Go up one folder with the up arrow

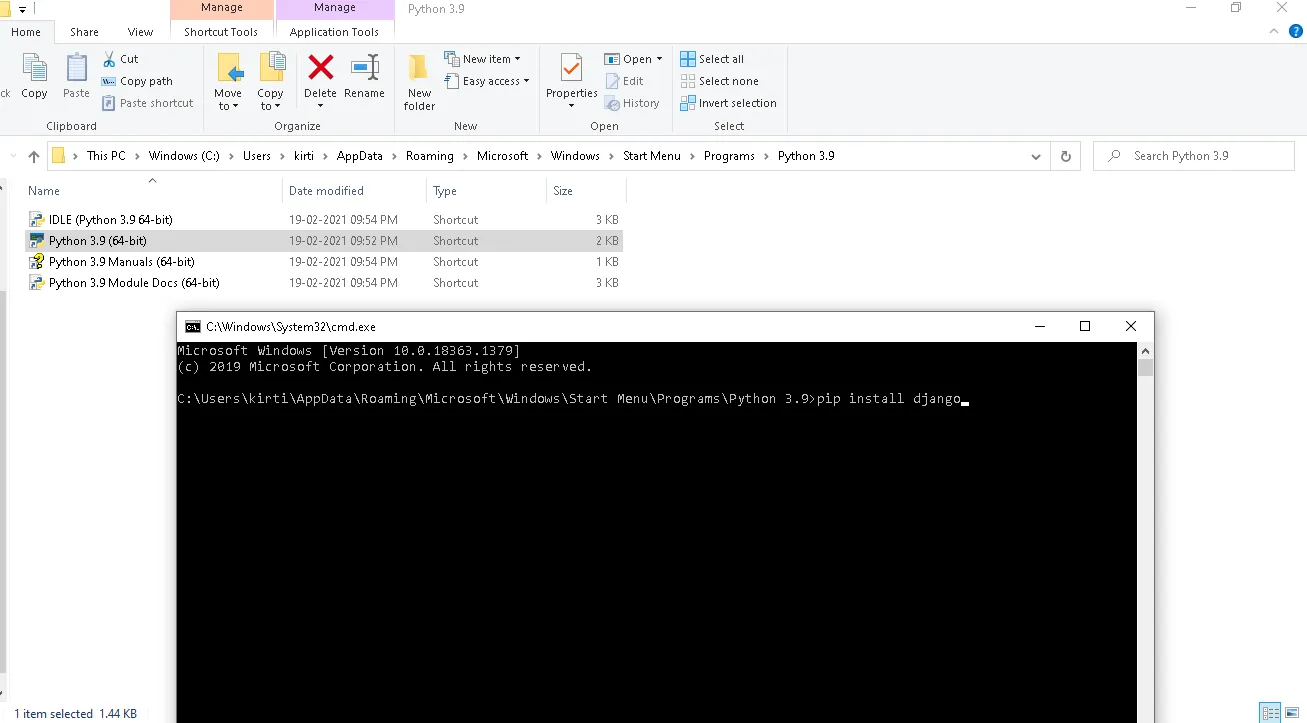34,156
